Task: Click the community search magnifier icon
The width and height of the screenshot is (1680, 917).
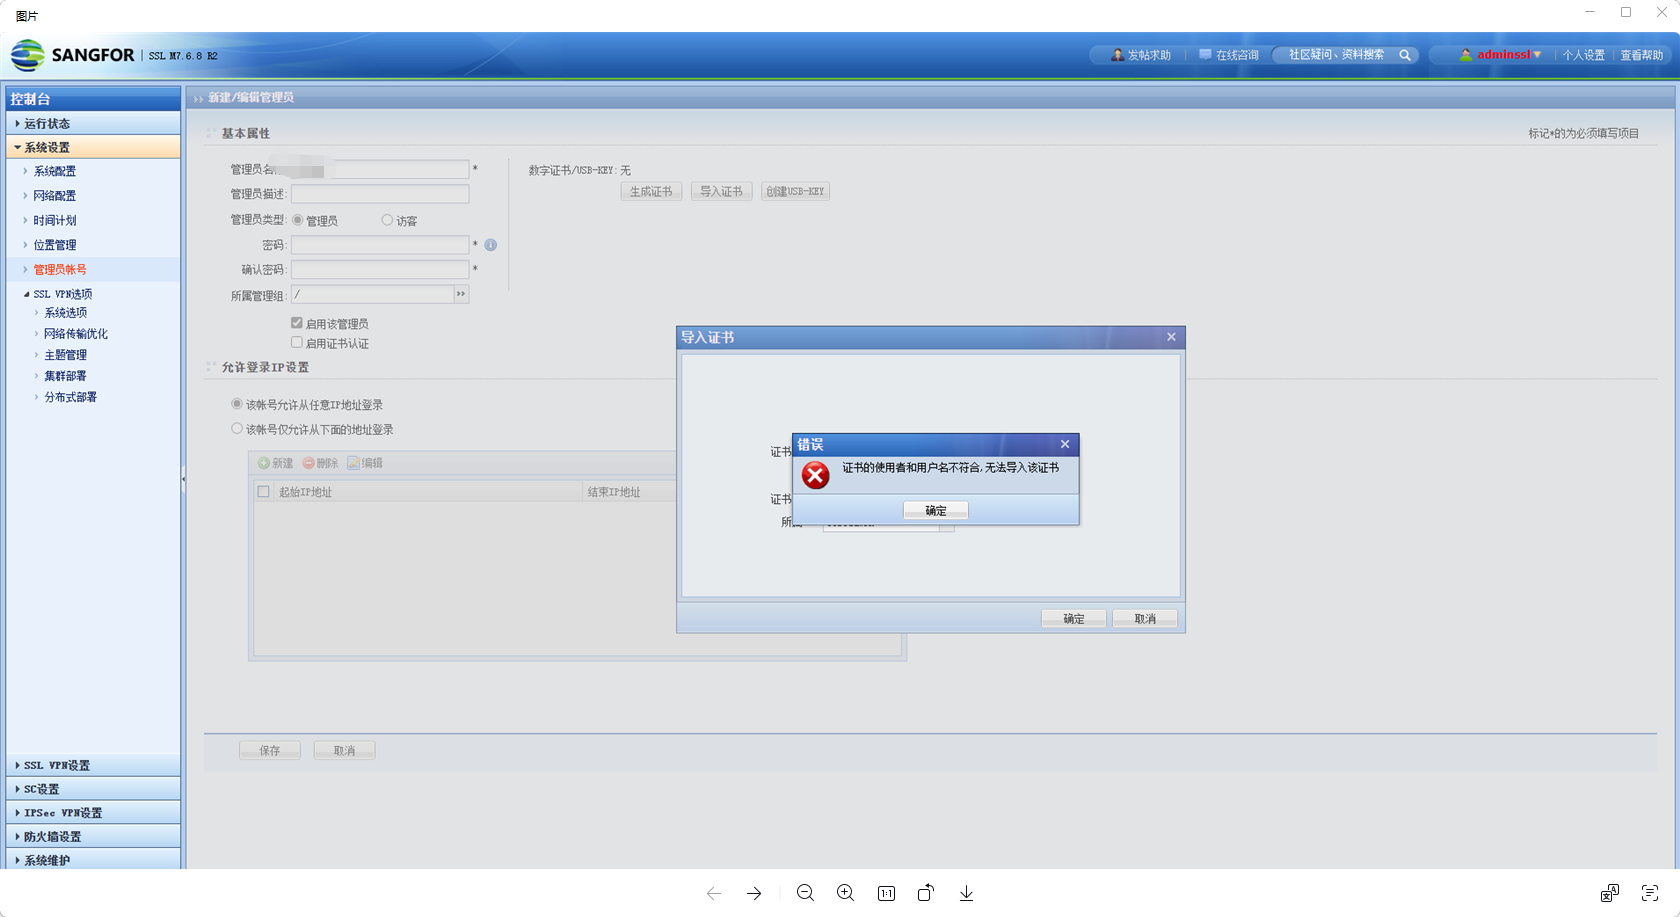Action: pyautogui.click(x=1405, y=55)
